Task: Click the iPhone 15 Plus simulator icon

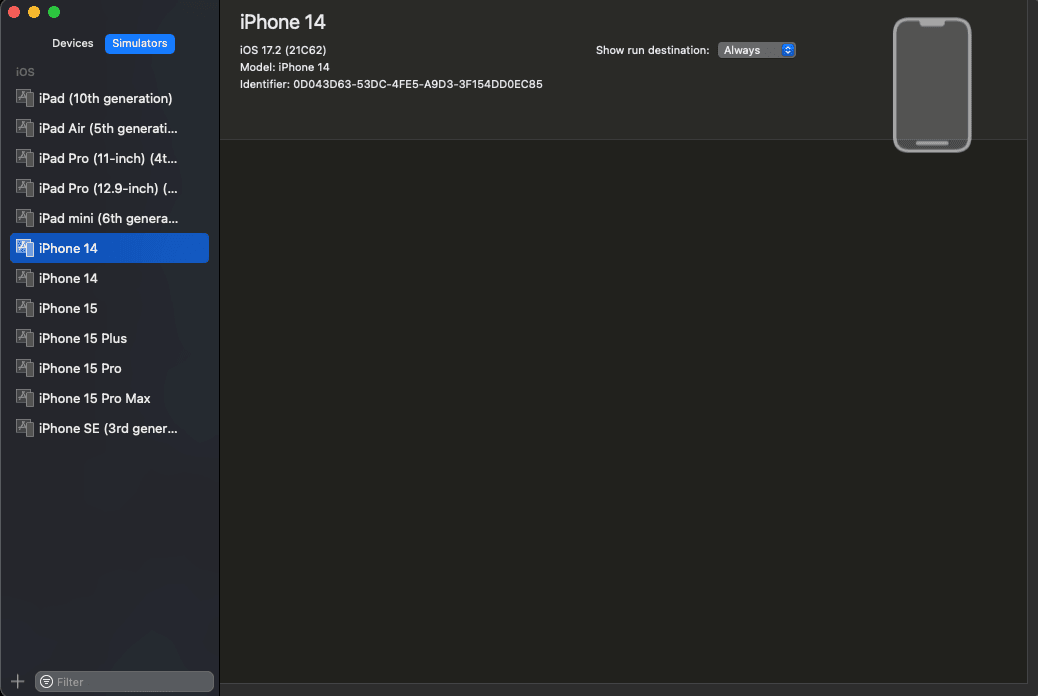Action: pyautogui.click(x=24, y=338)
